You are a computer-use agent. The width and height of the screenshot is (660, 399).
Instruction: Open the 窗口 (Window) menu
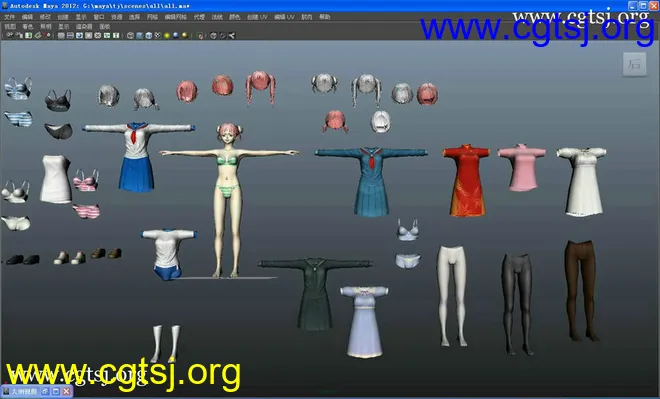[99, 17]
